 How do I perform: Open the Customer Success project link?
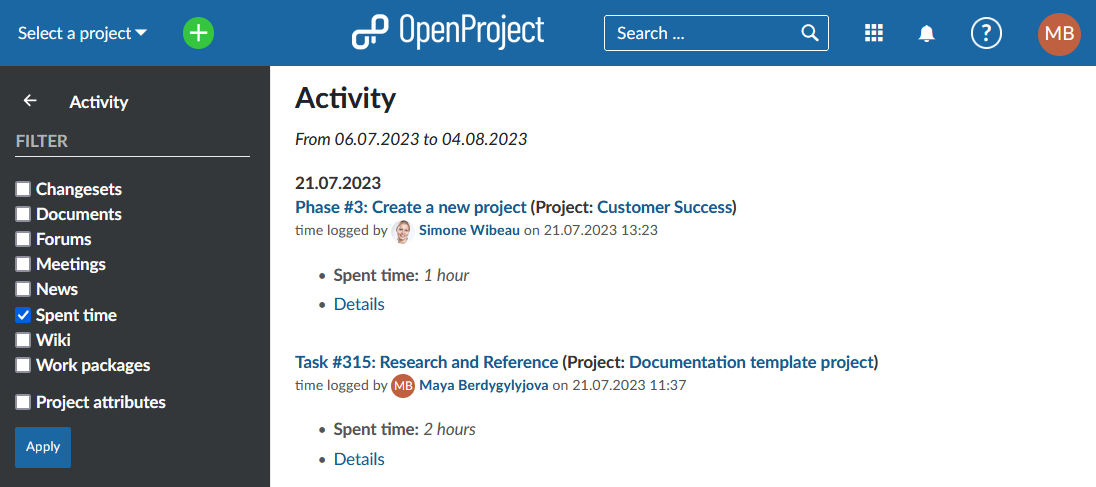[664, 207]
